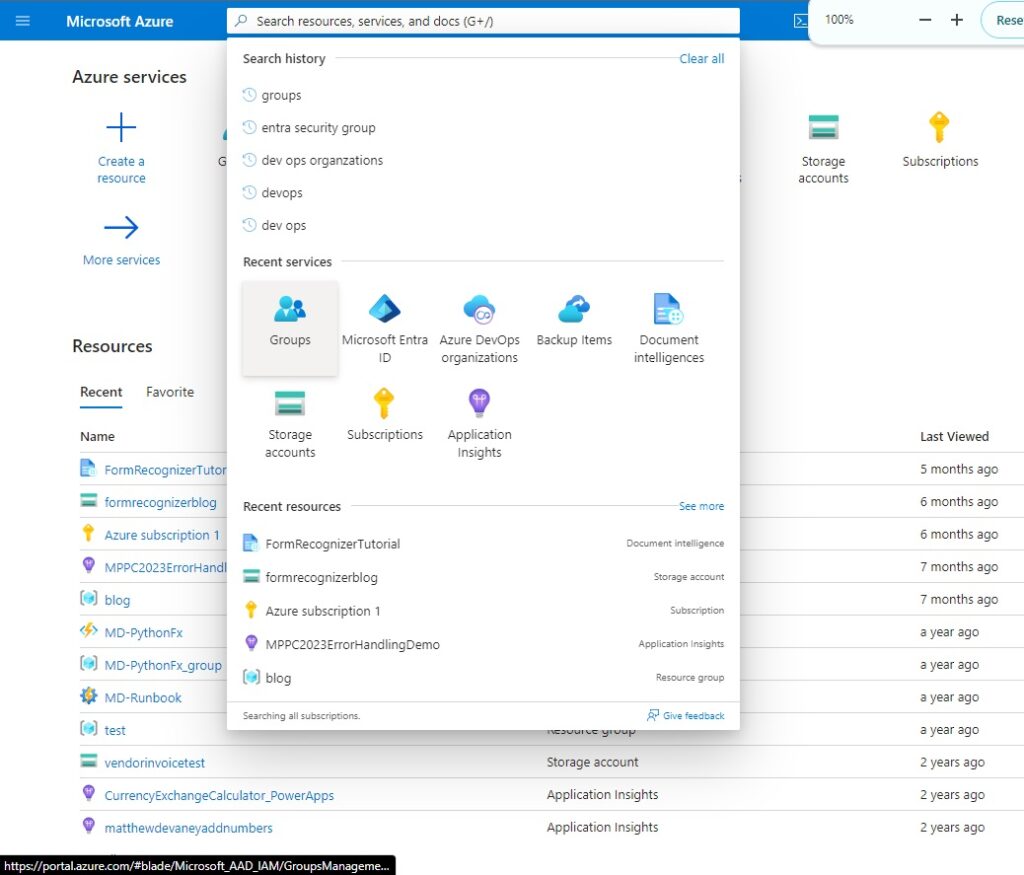Switch to the Recent resources tab
The width and height of the screenshot is (1024, 875).
[101, 392]
